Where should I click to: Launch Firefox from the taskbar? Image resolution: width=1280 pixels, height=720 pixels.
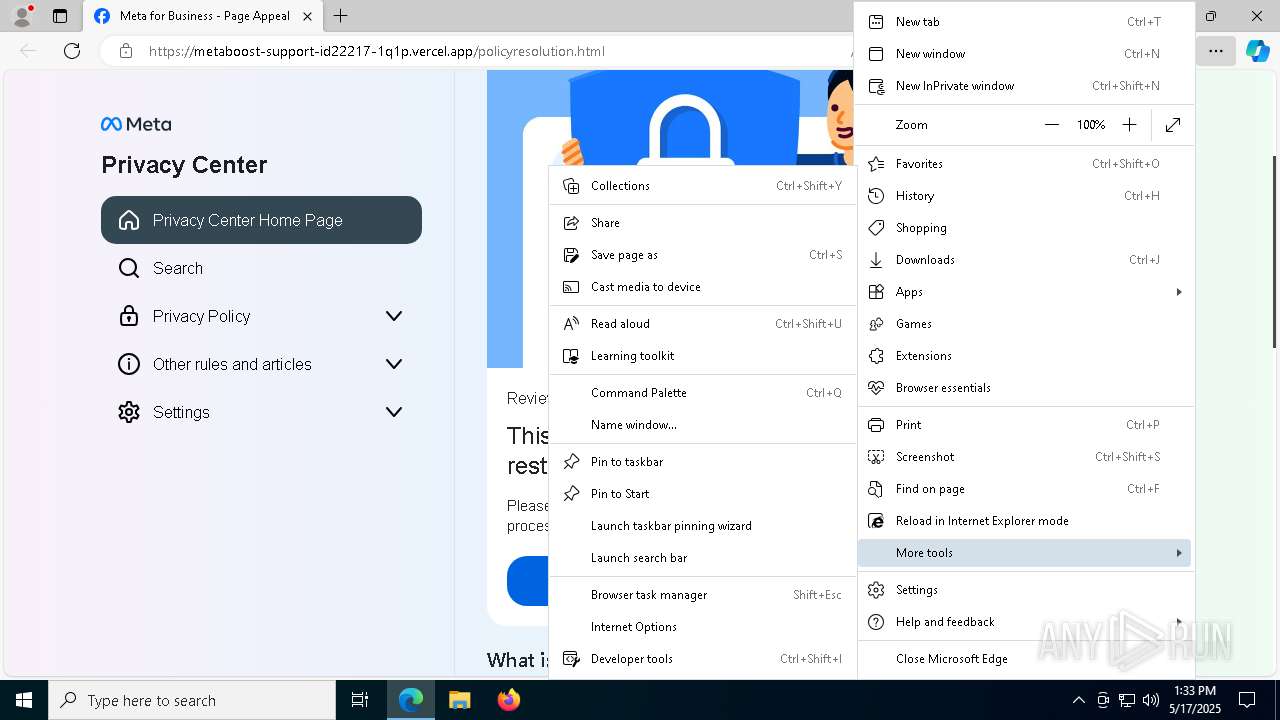coord(508,700)
